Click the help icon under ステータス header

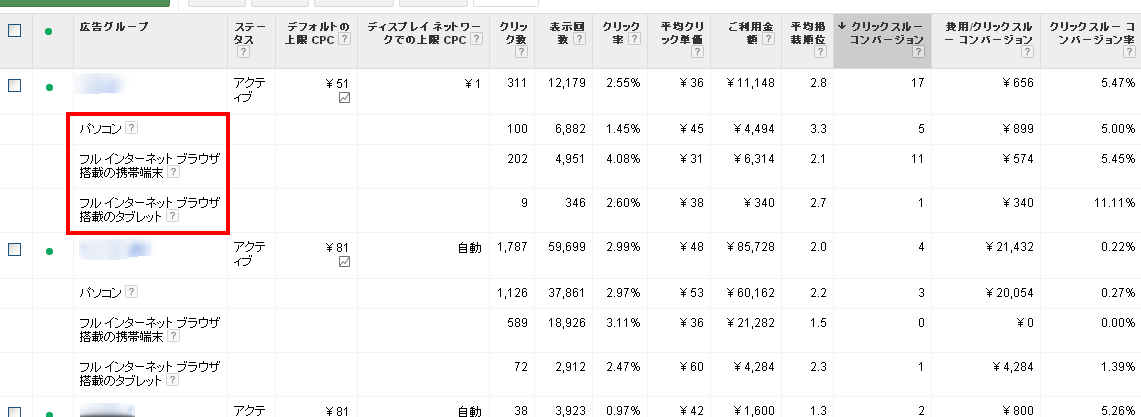(242, 52)
